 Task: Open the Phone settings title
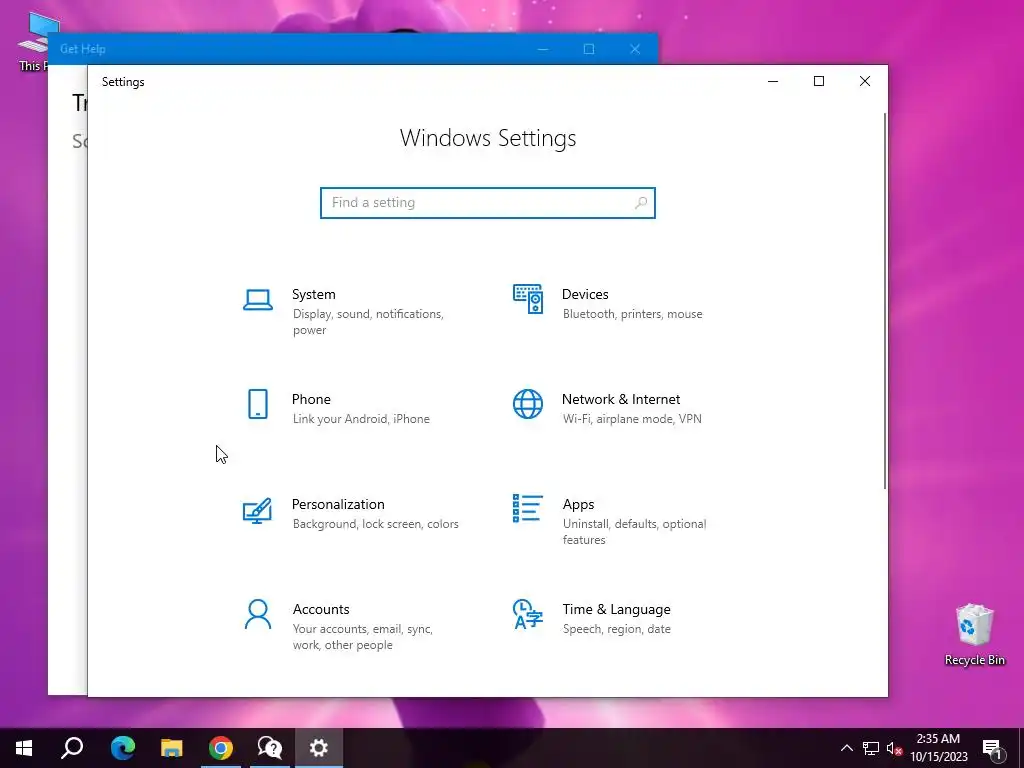coord(311,400)
